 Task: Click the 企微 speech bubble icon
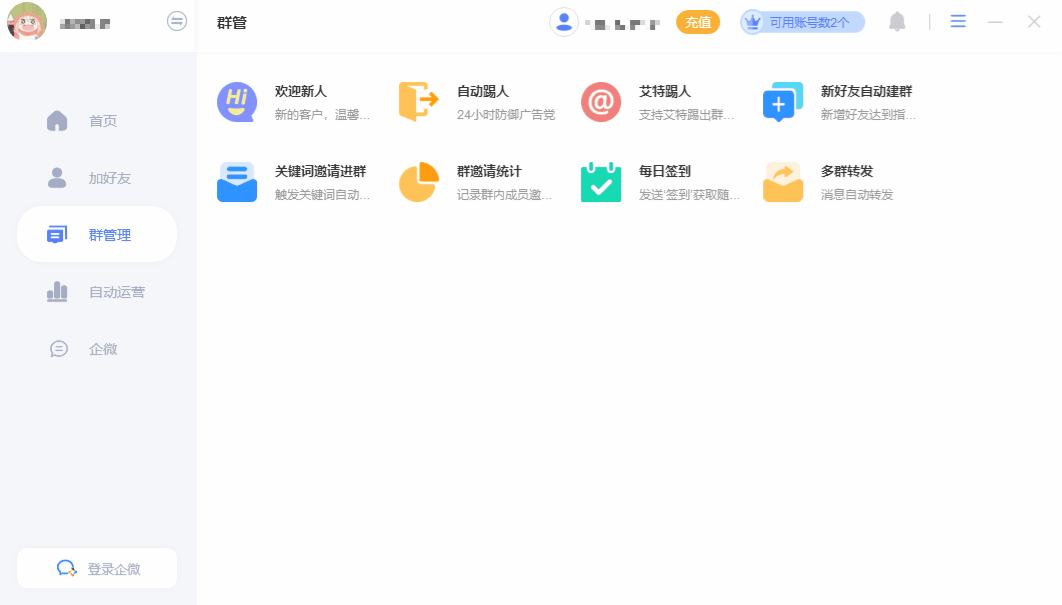(x=59, y=349)
